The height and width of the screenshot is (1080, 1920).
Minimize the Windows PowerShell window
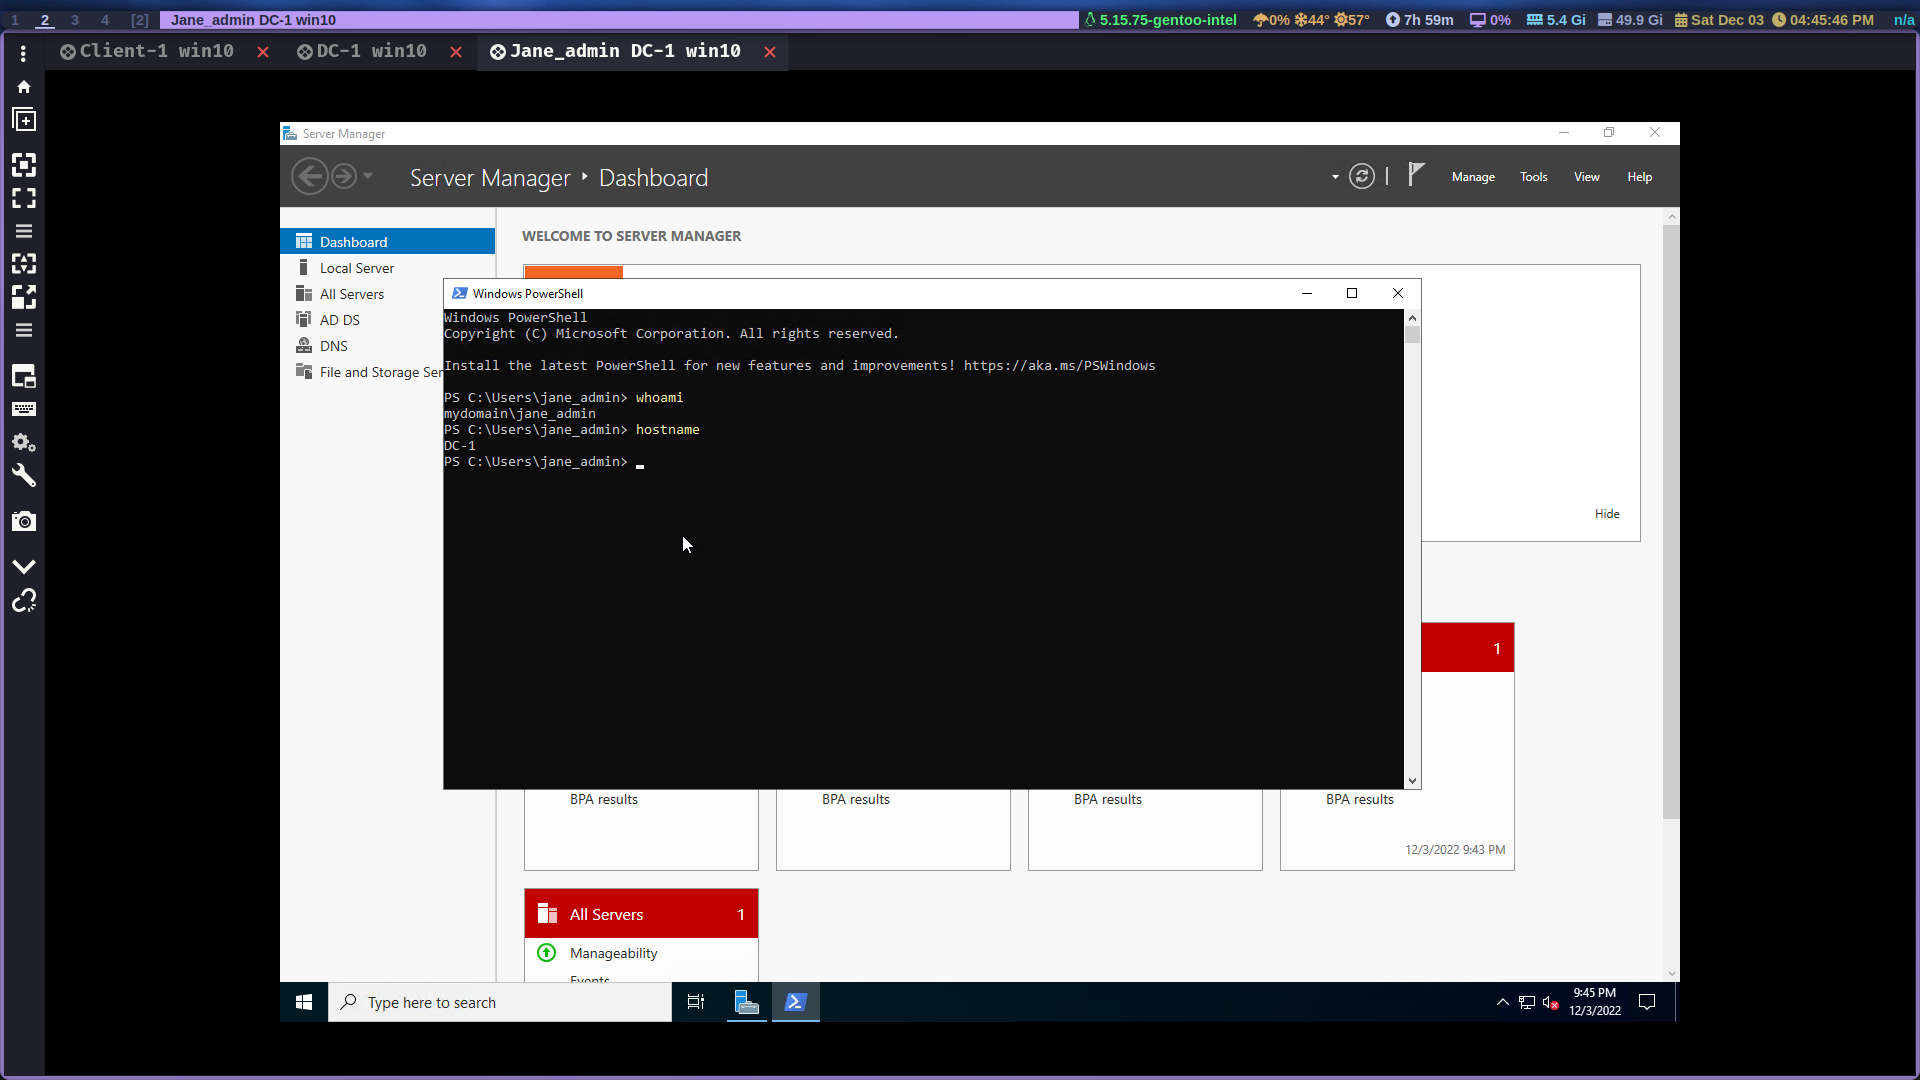[x=1306, y=293]
